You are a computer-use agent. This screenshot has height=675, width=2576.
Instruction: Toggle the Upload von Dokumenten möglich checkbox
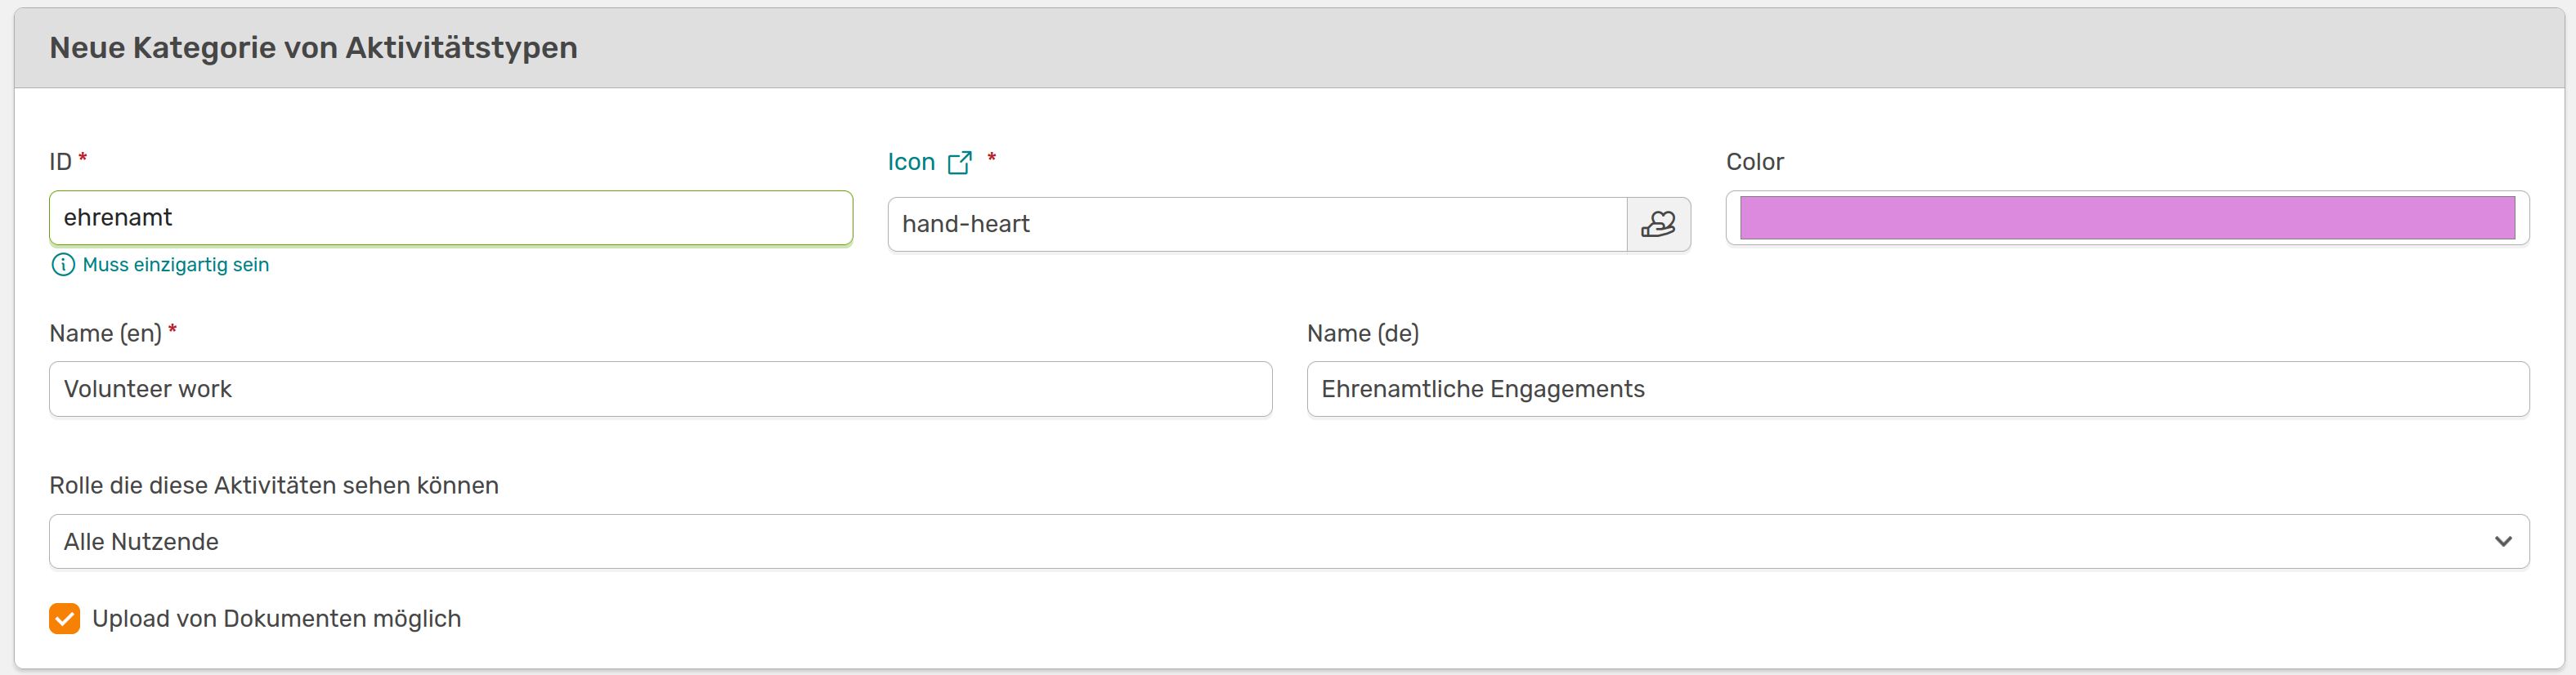[65, 619]
